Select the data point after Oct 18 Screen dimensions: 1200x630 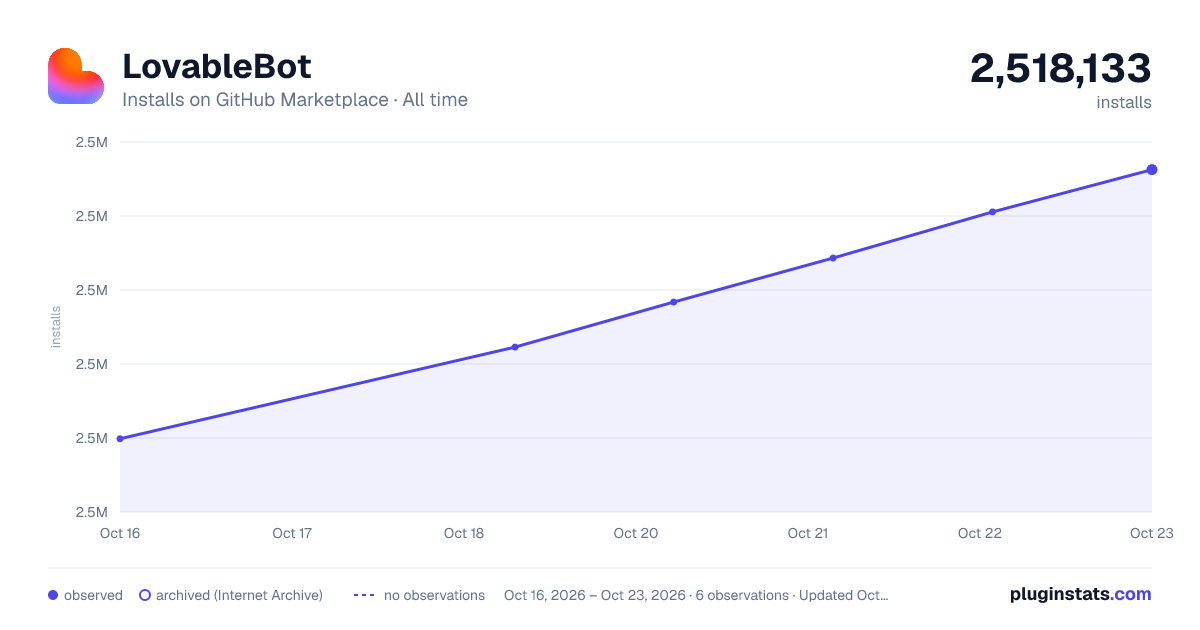pos(515,347)
